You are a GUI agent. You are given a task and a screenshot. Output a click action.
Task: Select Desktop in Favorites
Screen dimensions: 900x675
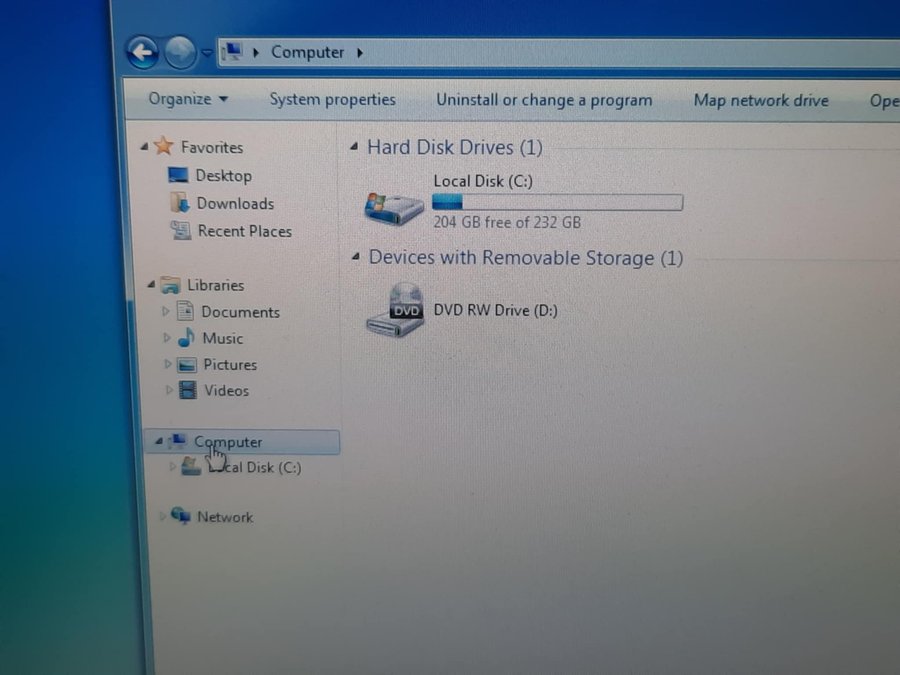point(222,176)
